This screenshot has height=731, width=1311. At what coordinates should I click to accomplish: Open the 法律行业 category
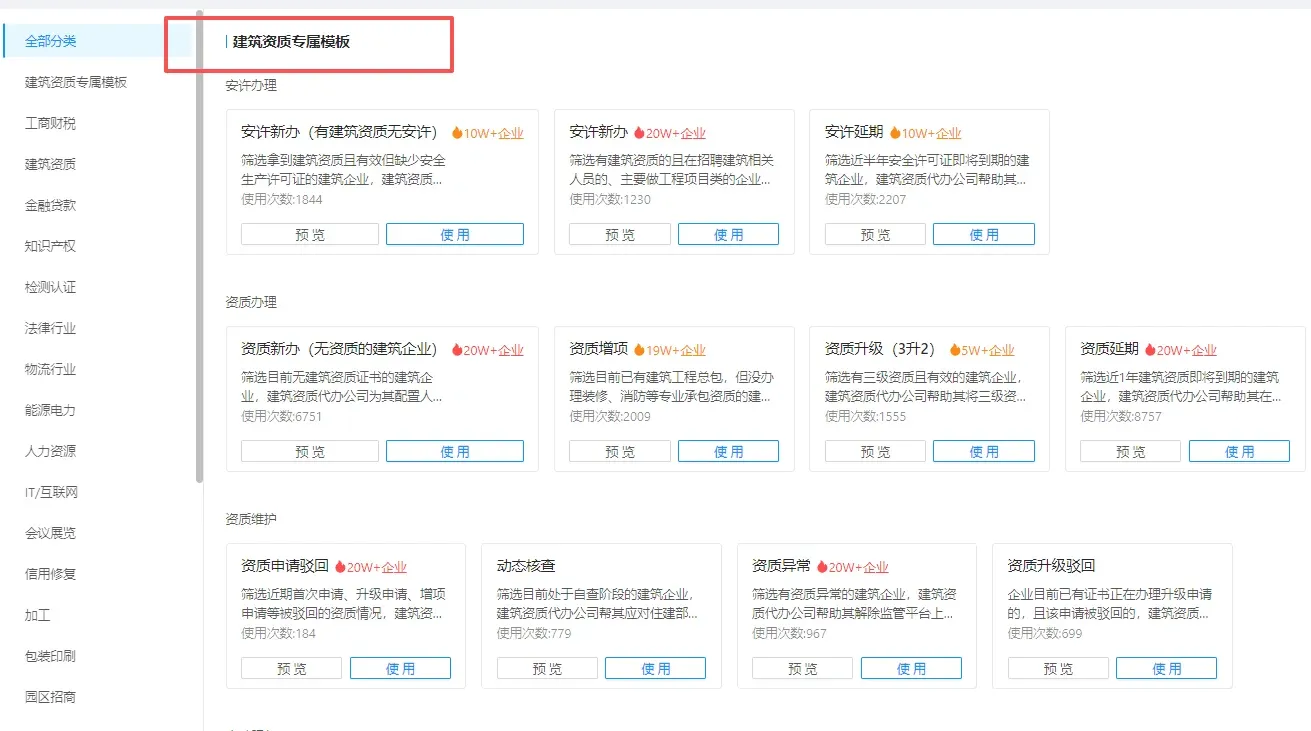(x=50, y=328)
